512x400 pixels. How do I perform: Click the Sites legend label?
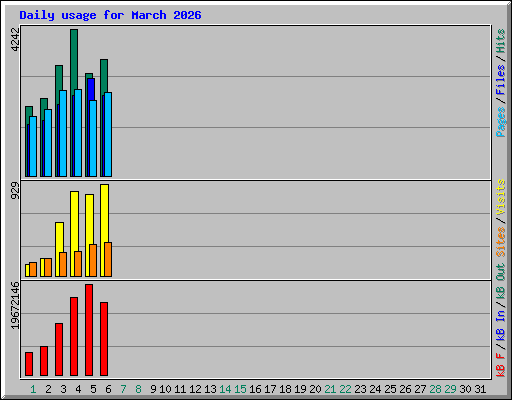point(500,242)
